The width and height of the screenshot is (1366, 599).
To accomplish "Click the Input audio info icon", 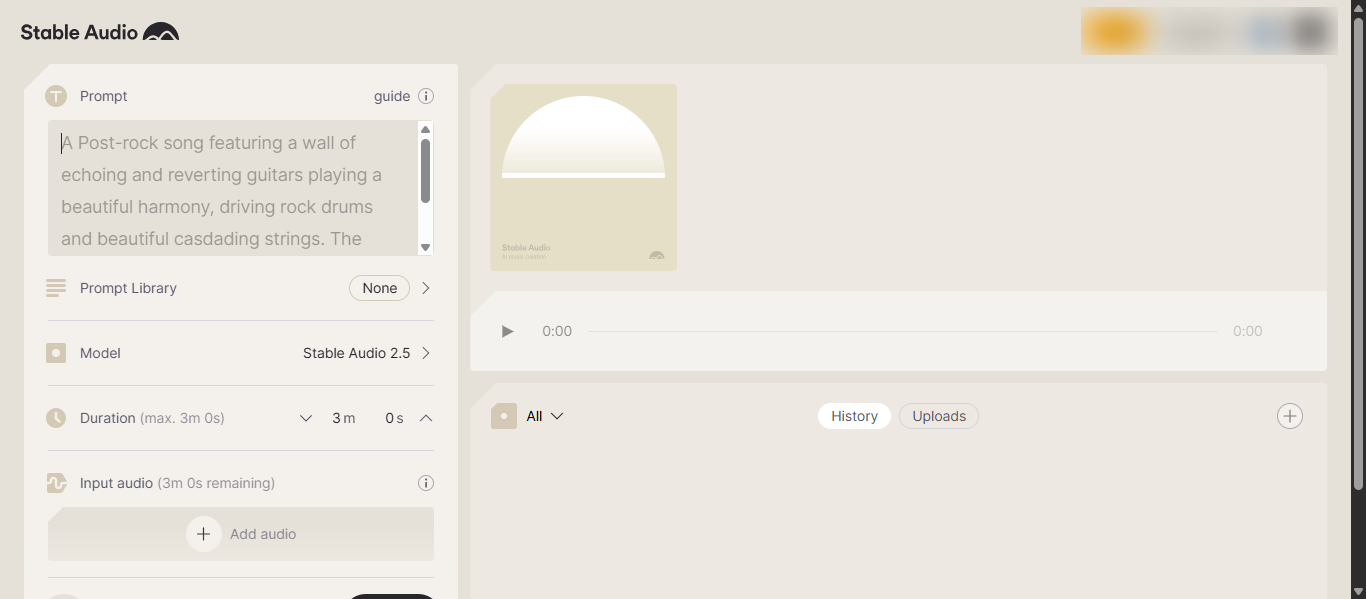I will (426, 483).
